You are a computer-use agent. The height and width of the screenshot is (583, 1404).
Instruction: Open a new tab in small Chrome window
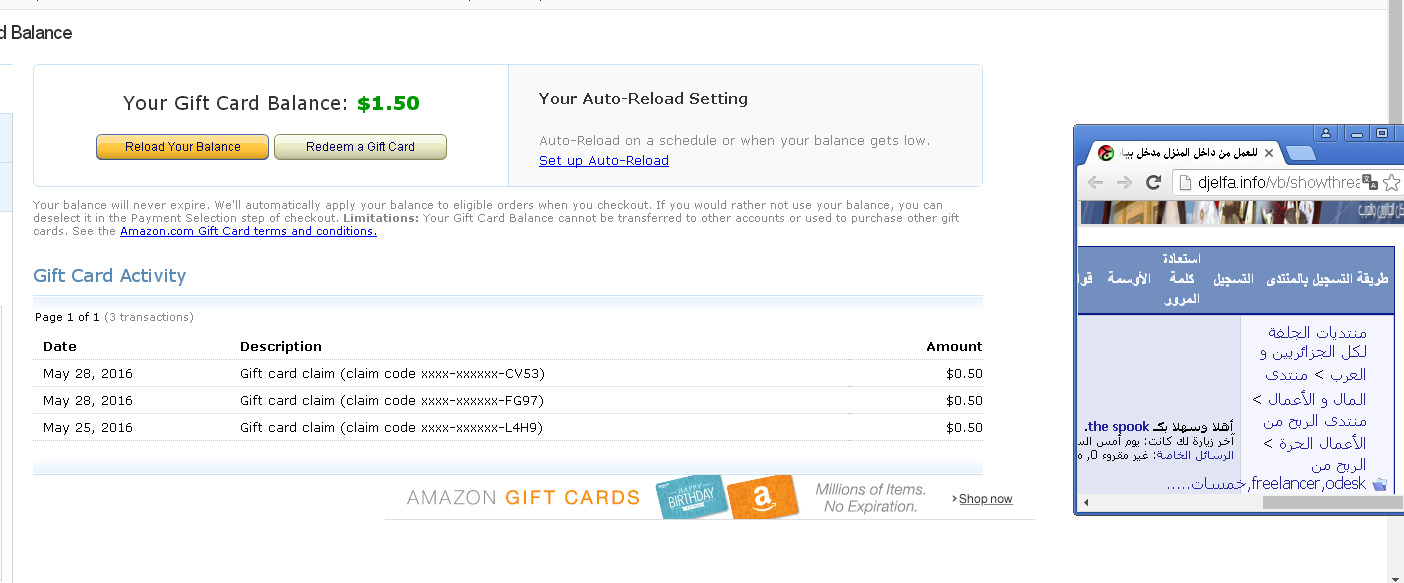[1299, 153]
